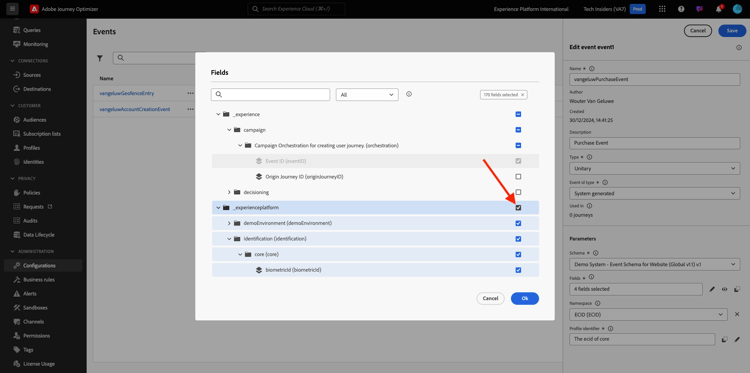
Task: Click Cancel in the Fields dialog
Action: pyautogui.click(x=490, y=298)
